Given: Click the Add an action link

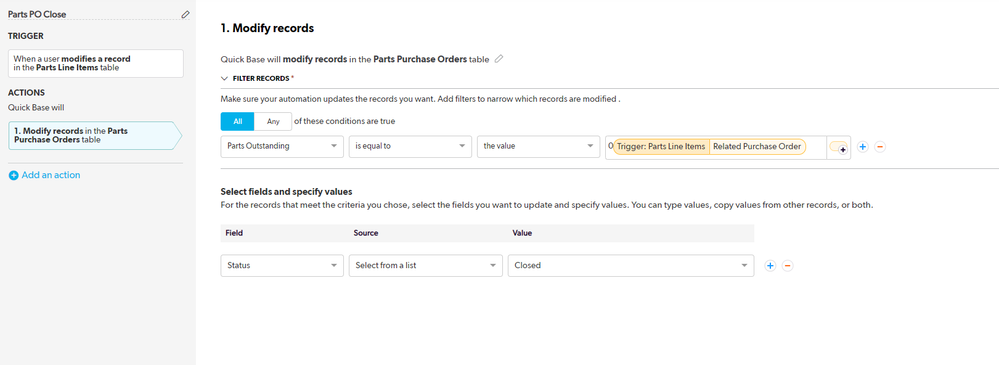Looking at the screenshot, I should pyautogui.click(x=51, y=175).
